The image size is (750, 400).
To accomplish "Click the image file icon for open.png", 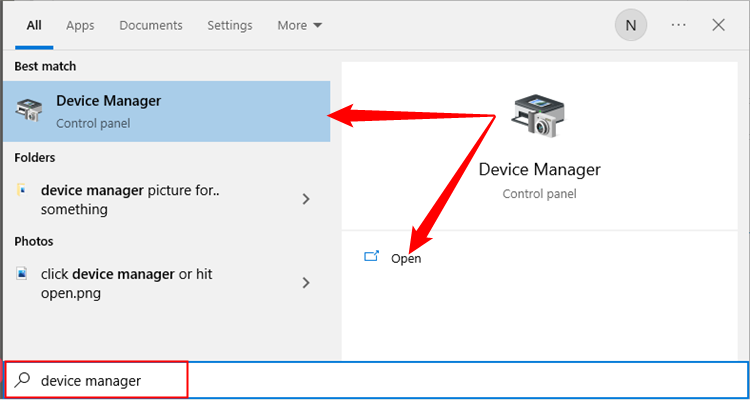I will [x=22, y=274].
